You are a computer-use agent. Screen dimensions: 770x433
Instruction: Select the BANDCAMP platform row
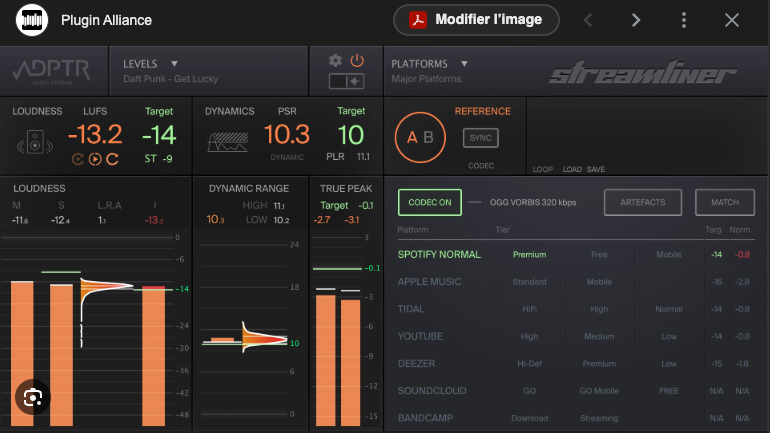pyautogui.click(x=425, y=418)
